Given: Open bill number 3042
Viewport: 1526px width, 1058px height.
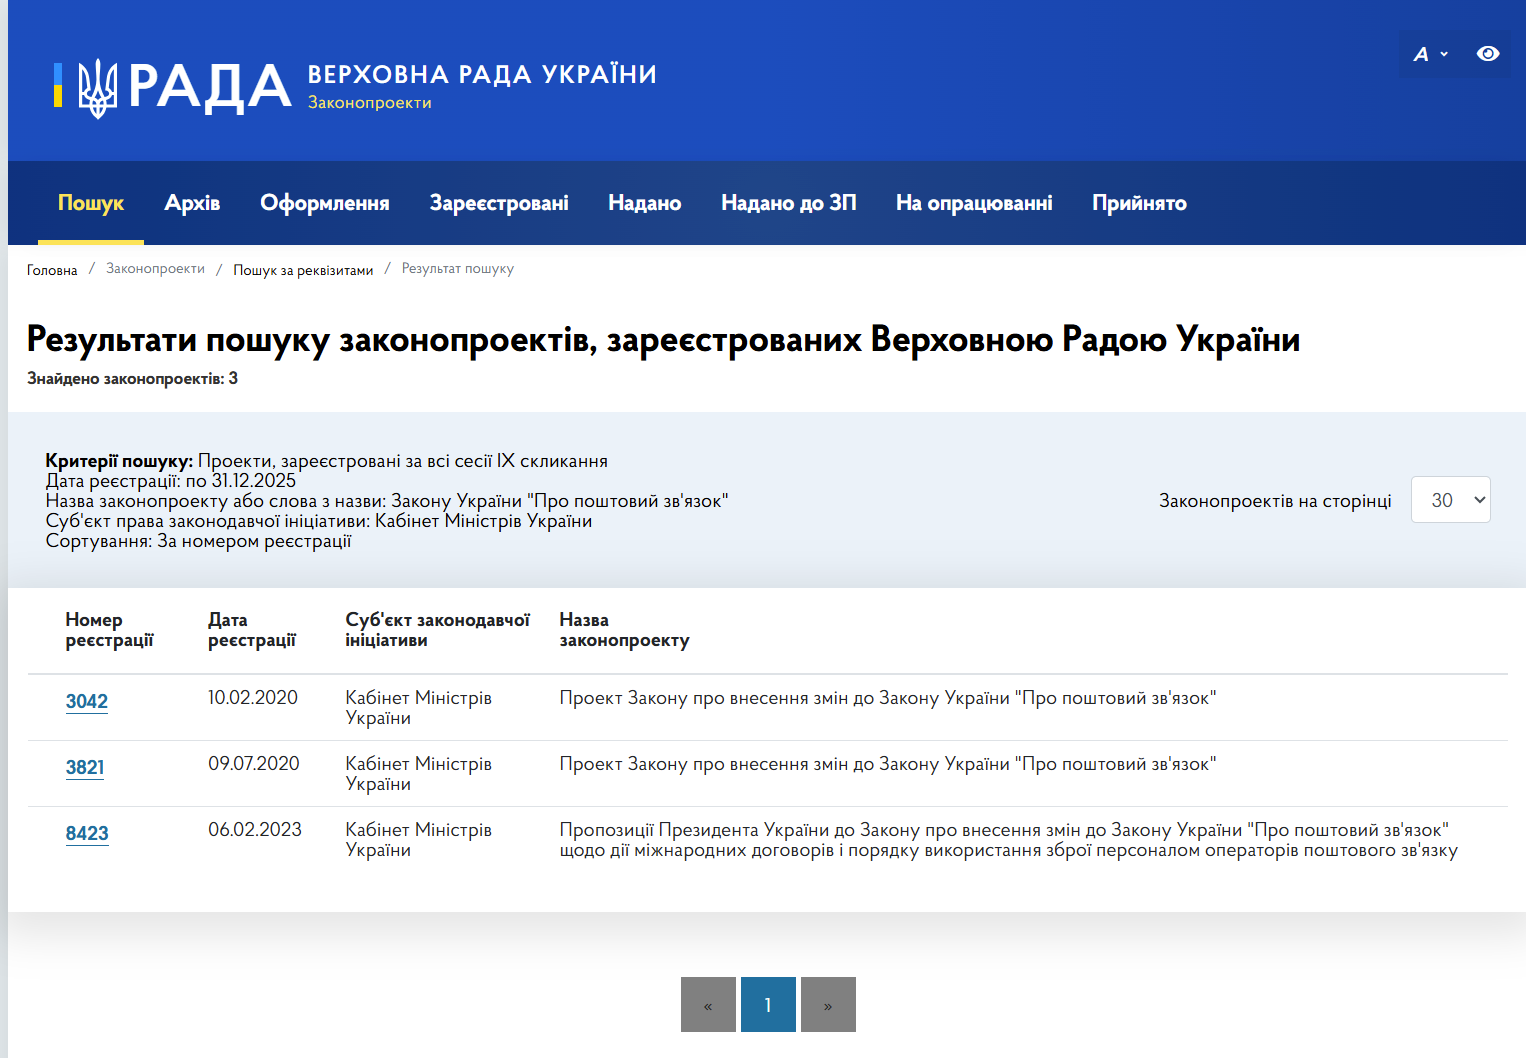Looking at the screenshot, I should [87, 701].
